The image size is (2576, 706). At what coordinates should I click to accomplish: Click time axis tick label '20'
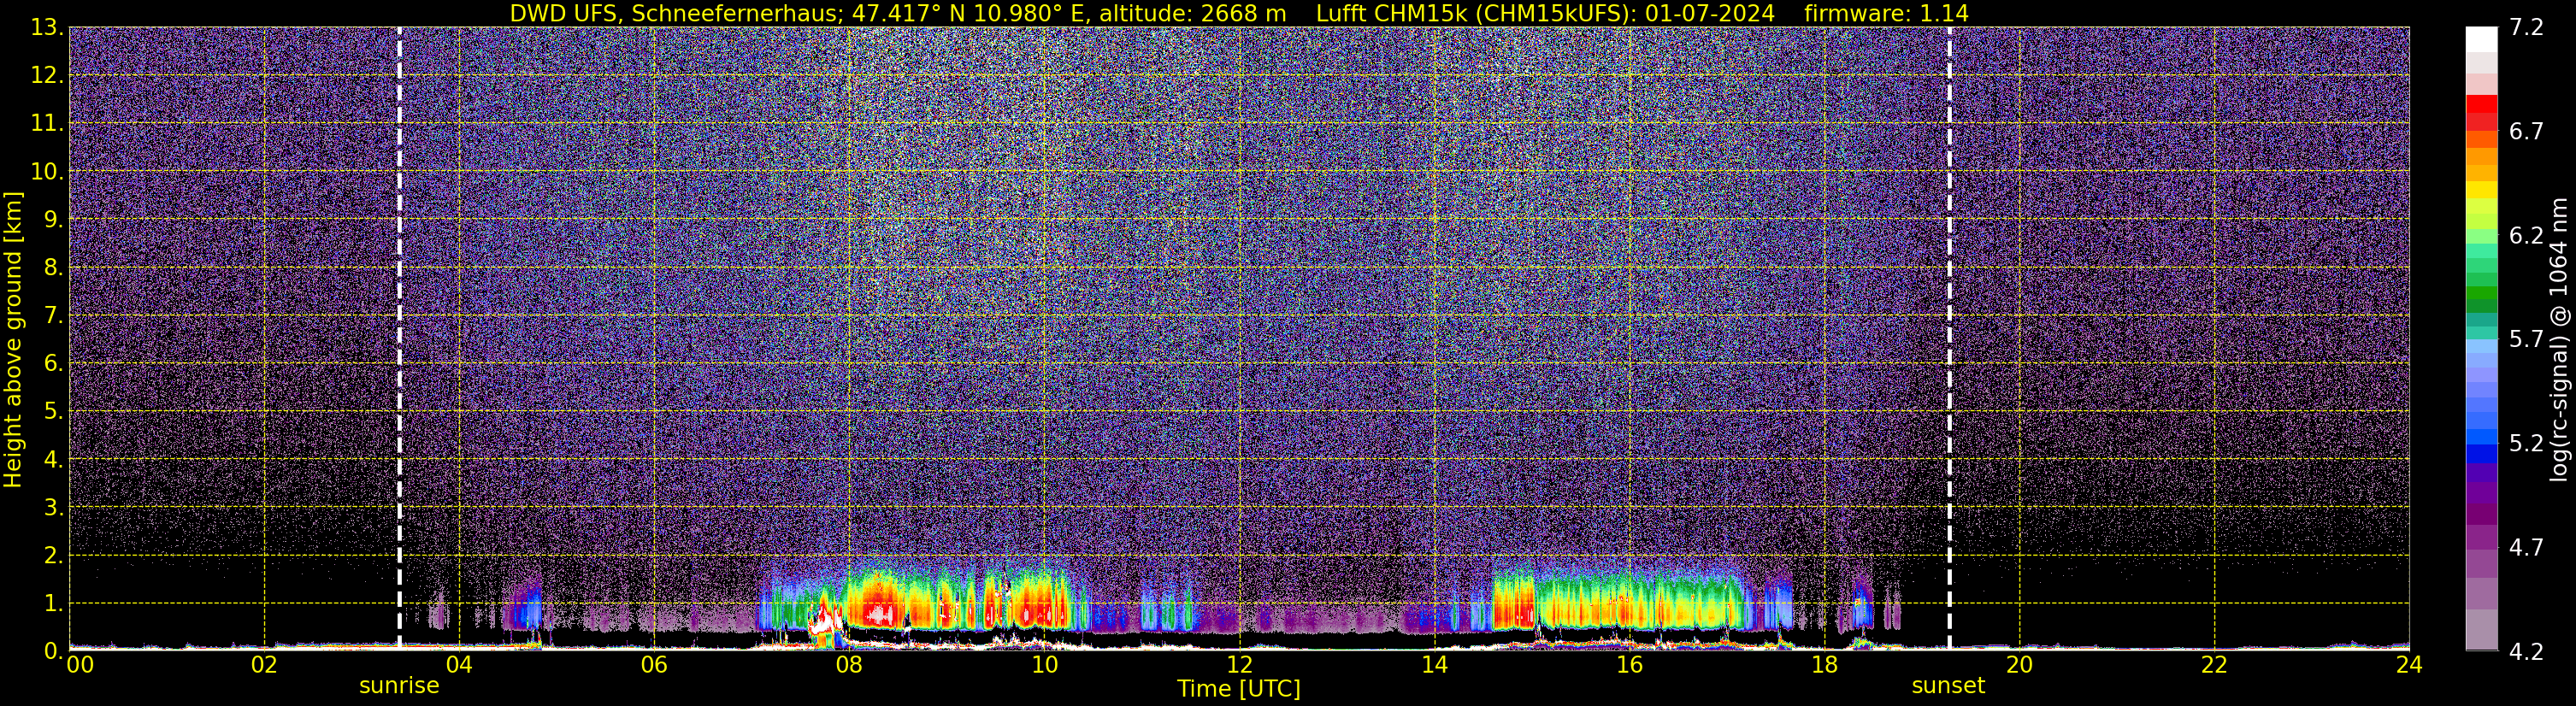pyautogui.click(x=2019, y=665)
